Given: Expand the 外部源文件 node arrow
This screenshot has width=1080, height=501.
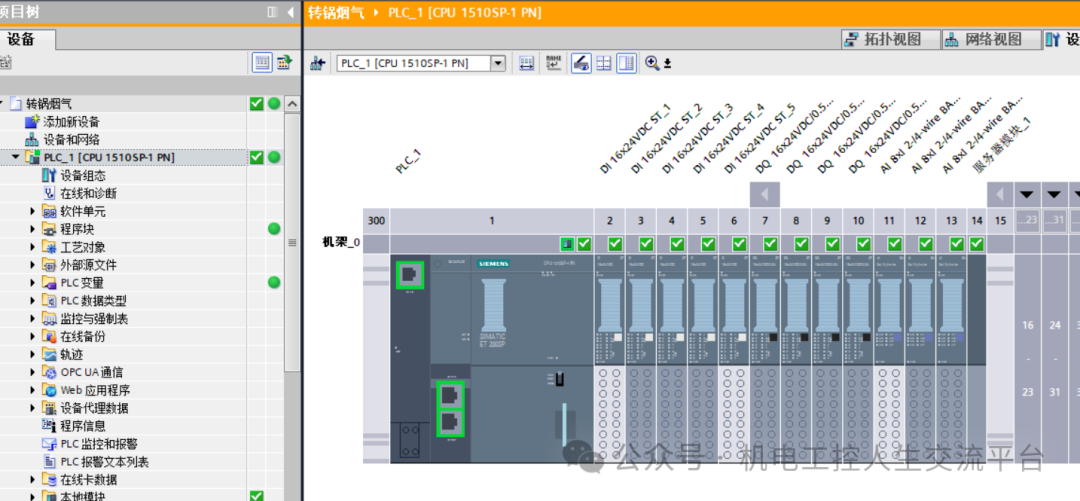Looking at the screenshot, I should point(32,265).
